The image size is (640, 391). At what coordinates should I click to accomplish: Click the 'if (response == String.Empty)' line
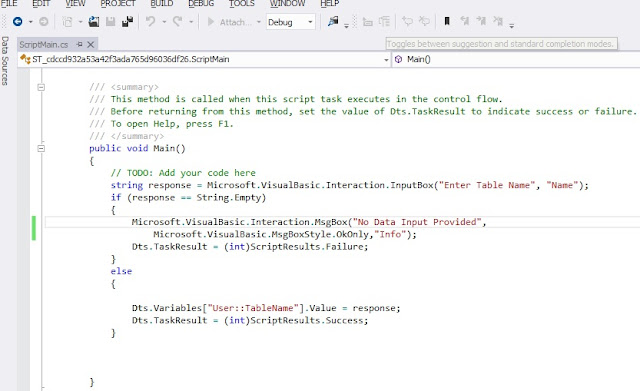pos(188,198)
